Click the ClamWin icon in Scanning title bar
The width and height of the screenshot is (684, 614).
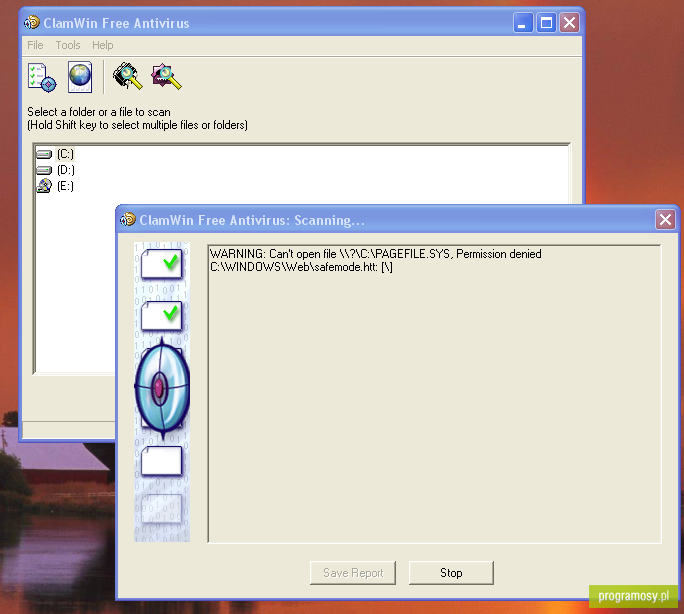point(128,219)
